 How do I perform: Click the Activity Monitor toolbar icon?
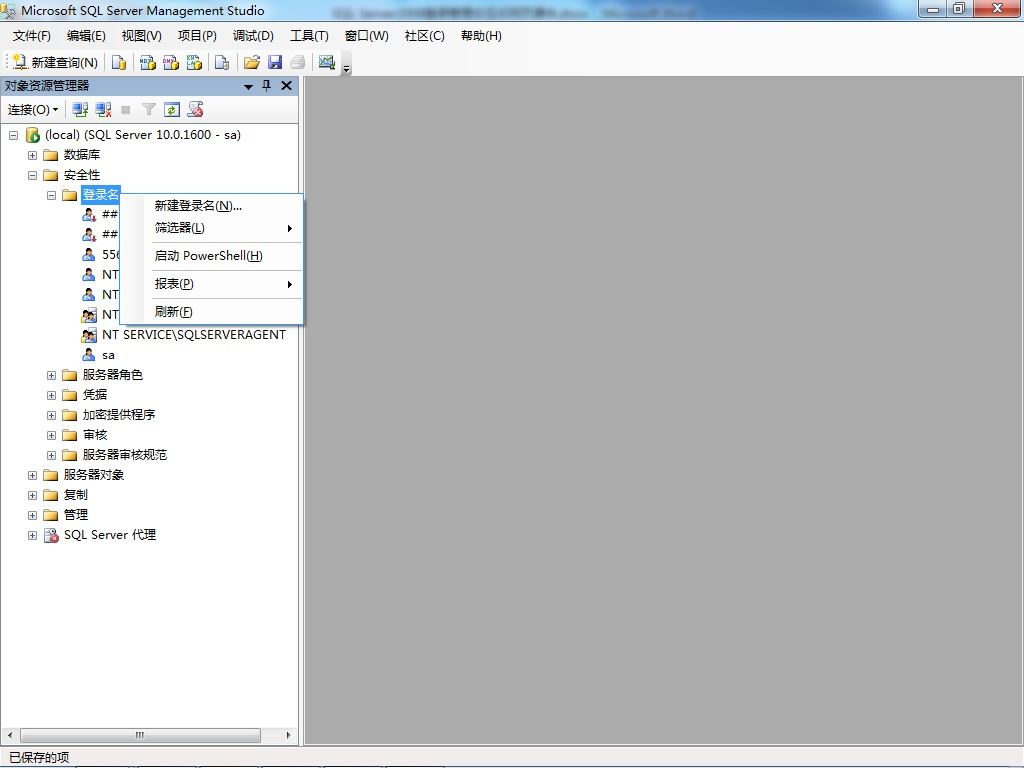click(x=327, y=62)
